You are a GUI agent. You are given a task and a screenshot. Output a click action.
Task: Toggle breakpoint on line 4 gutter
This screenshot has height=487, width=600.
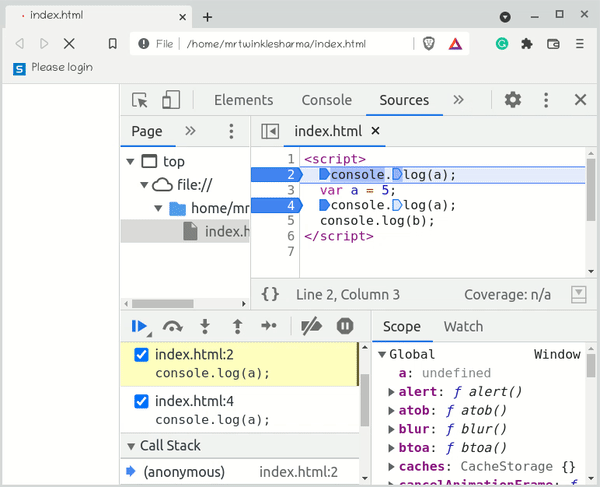[277, 205]
